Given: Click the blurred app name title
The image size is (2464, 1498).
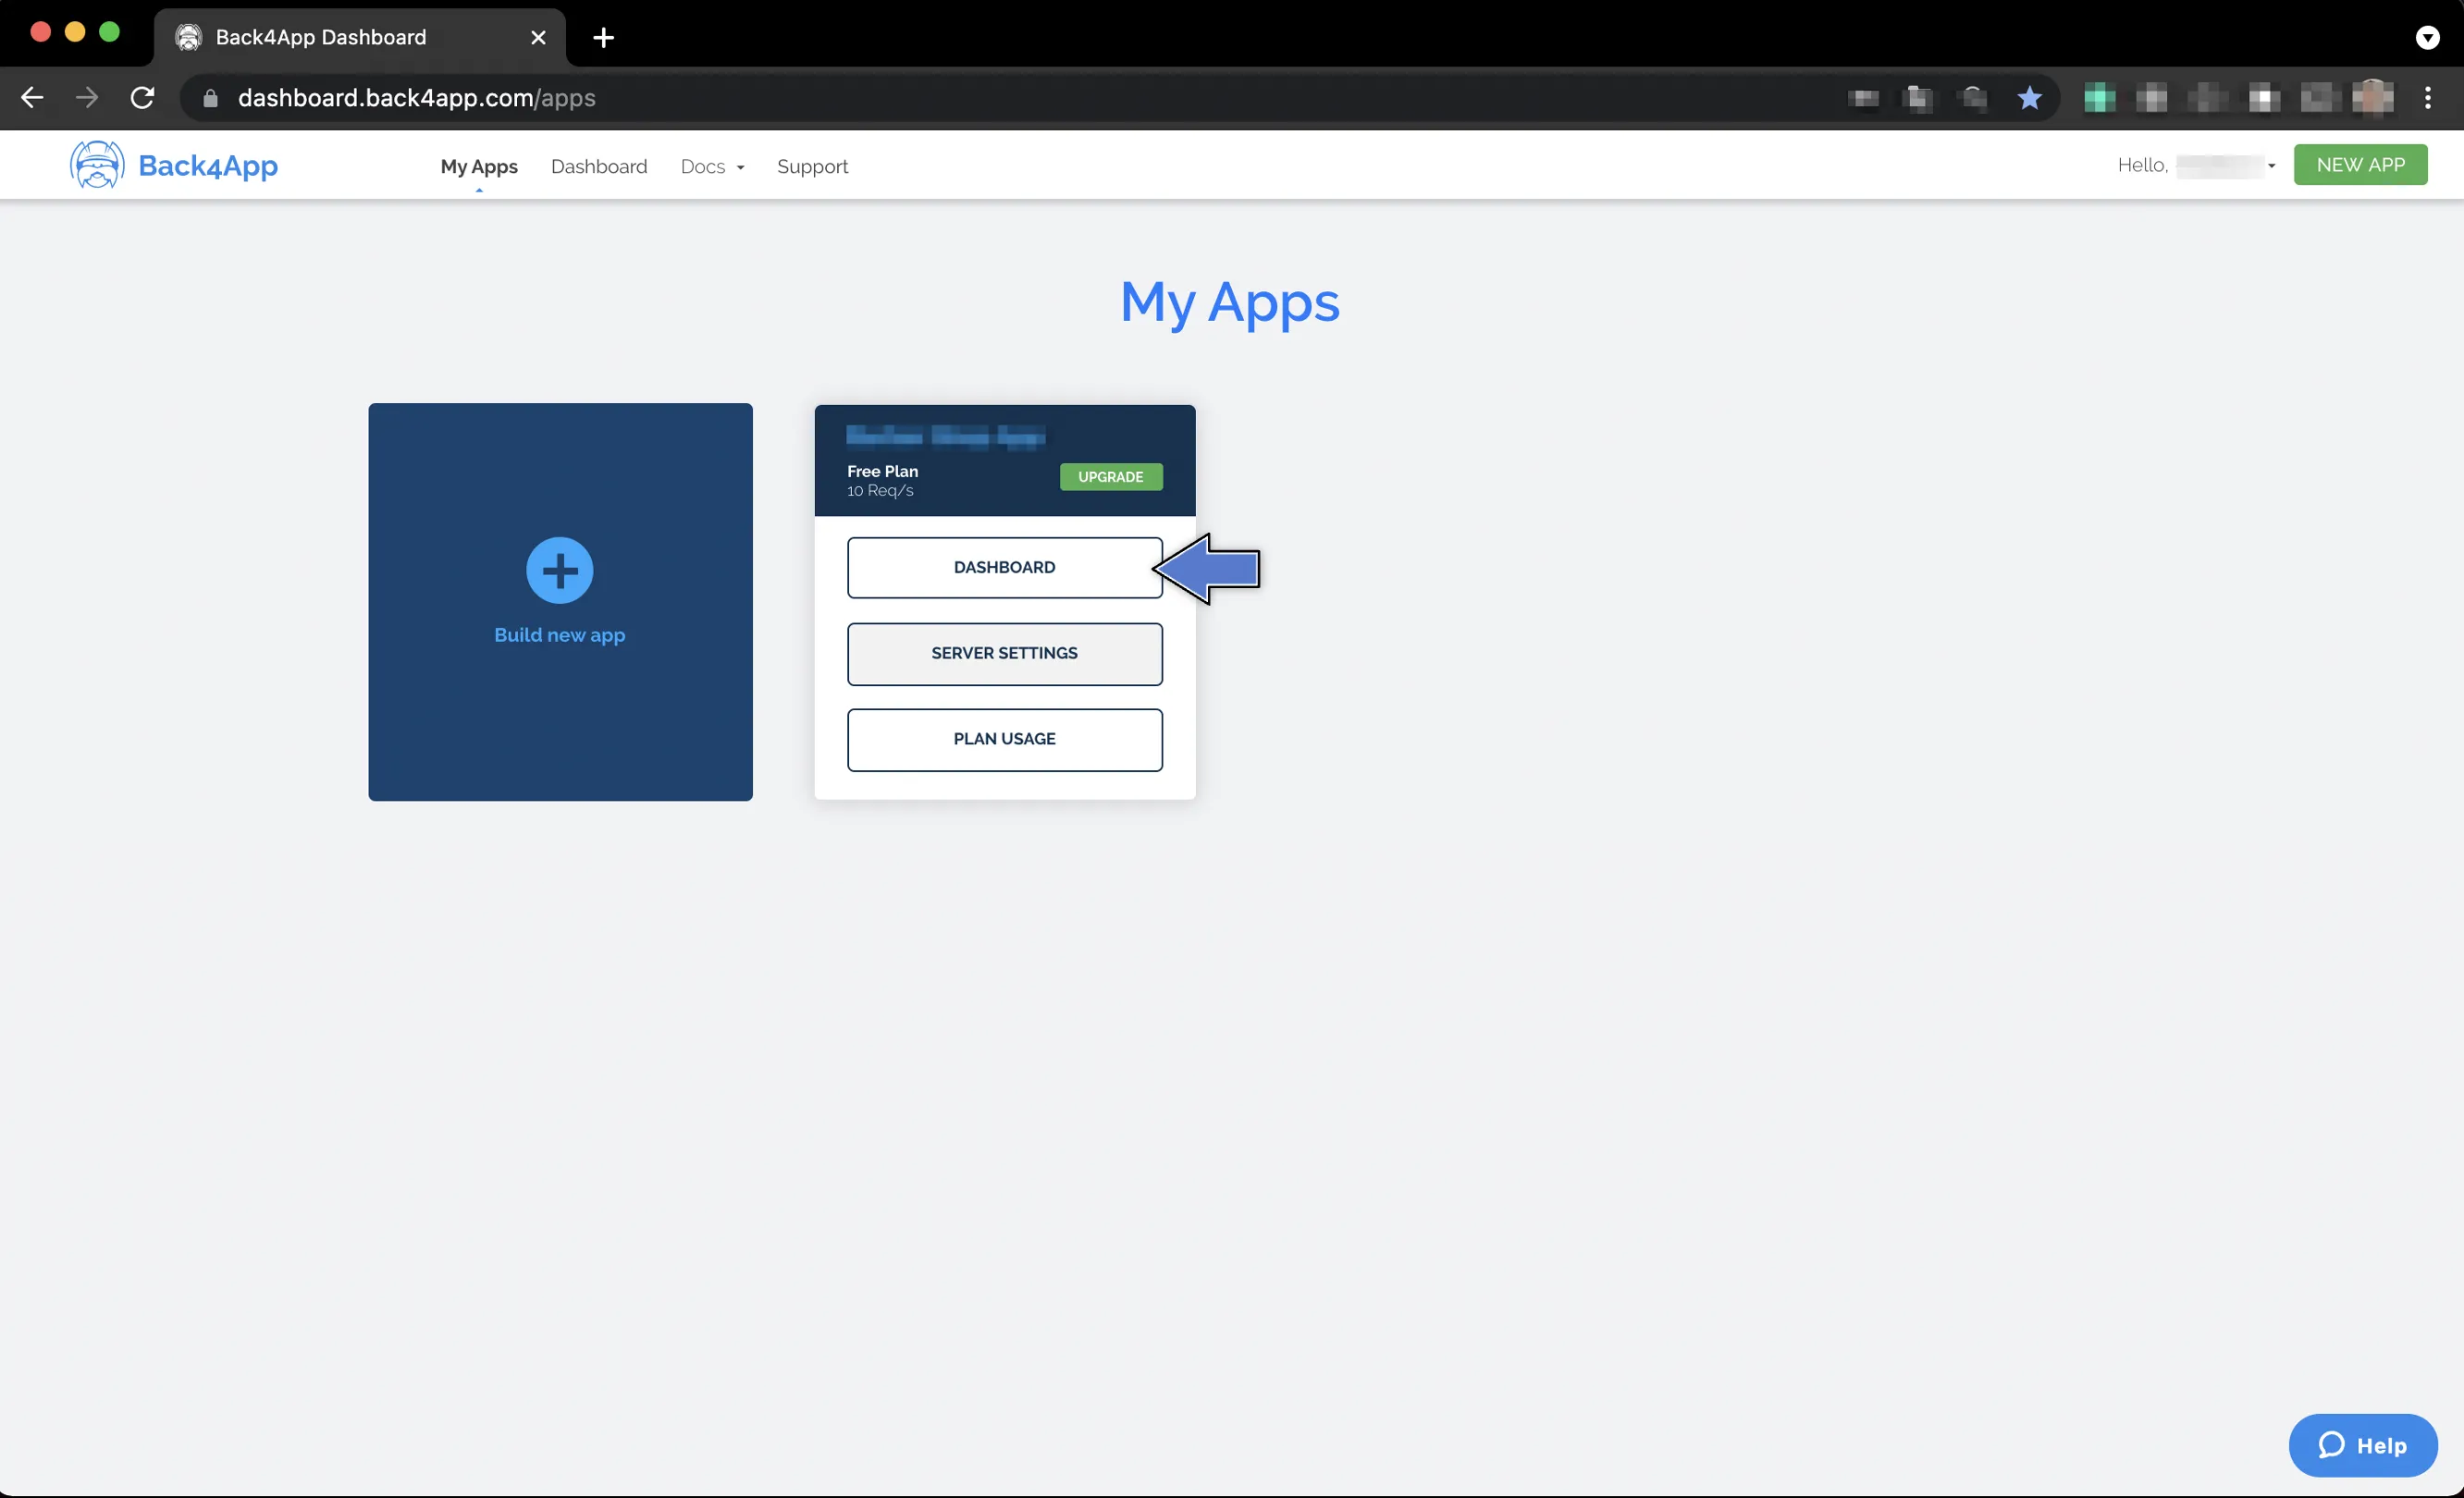Looking at the screenshot, I should [x=945, y=436].
